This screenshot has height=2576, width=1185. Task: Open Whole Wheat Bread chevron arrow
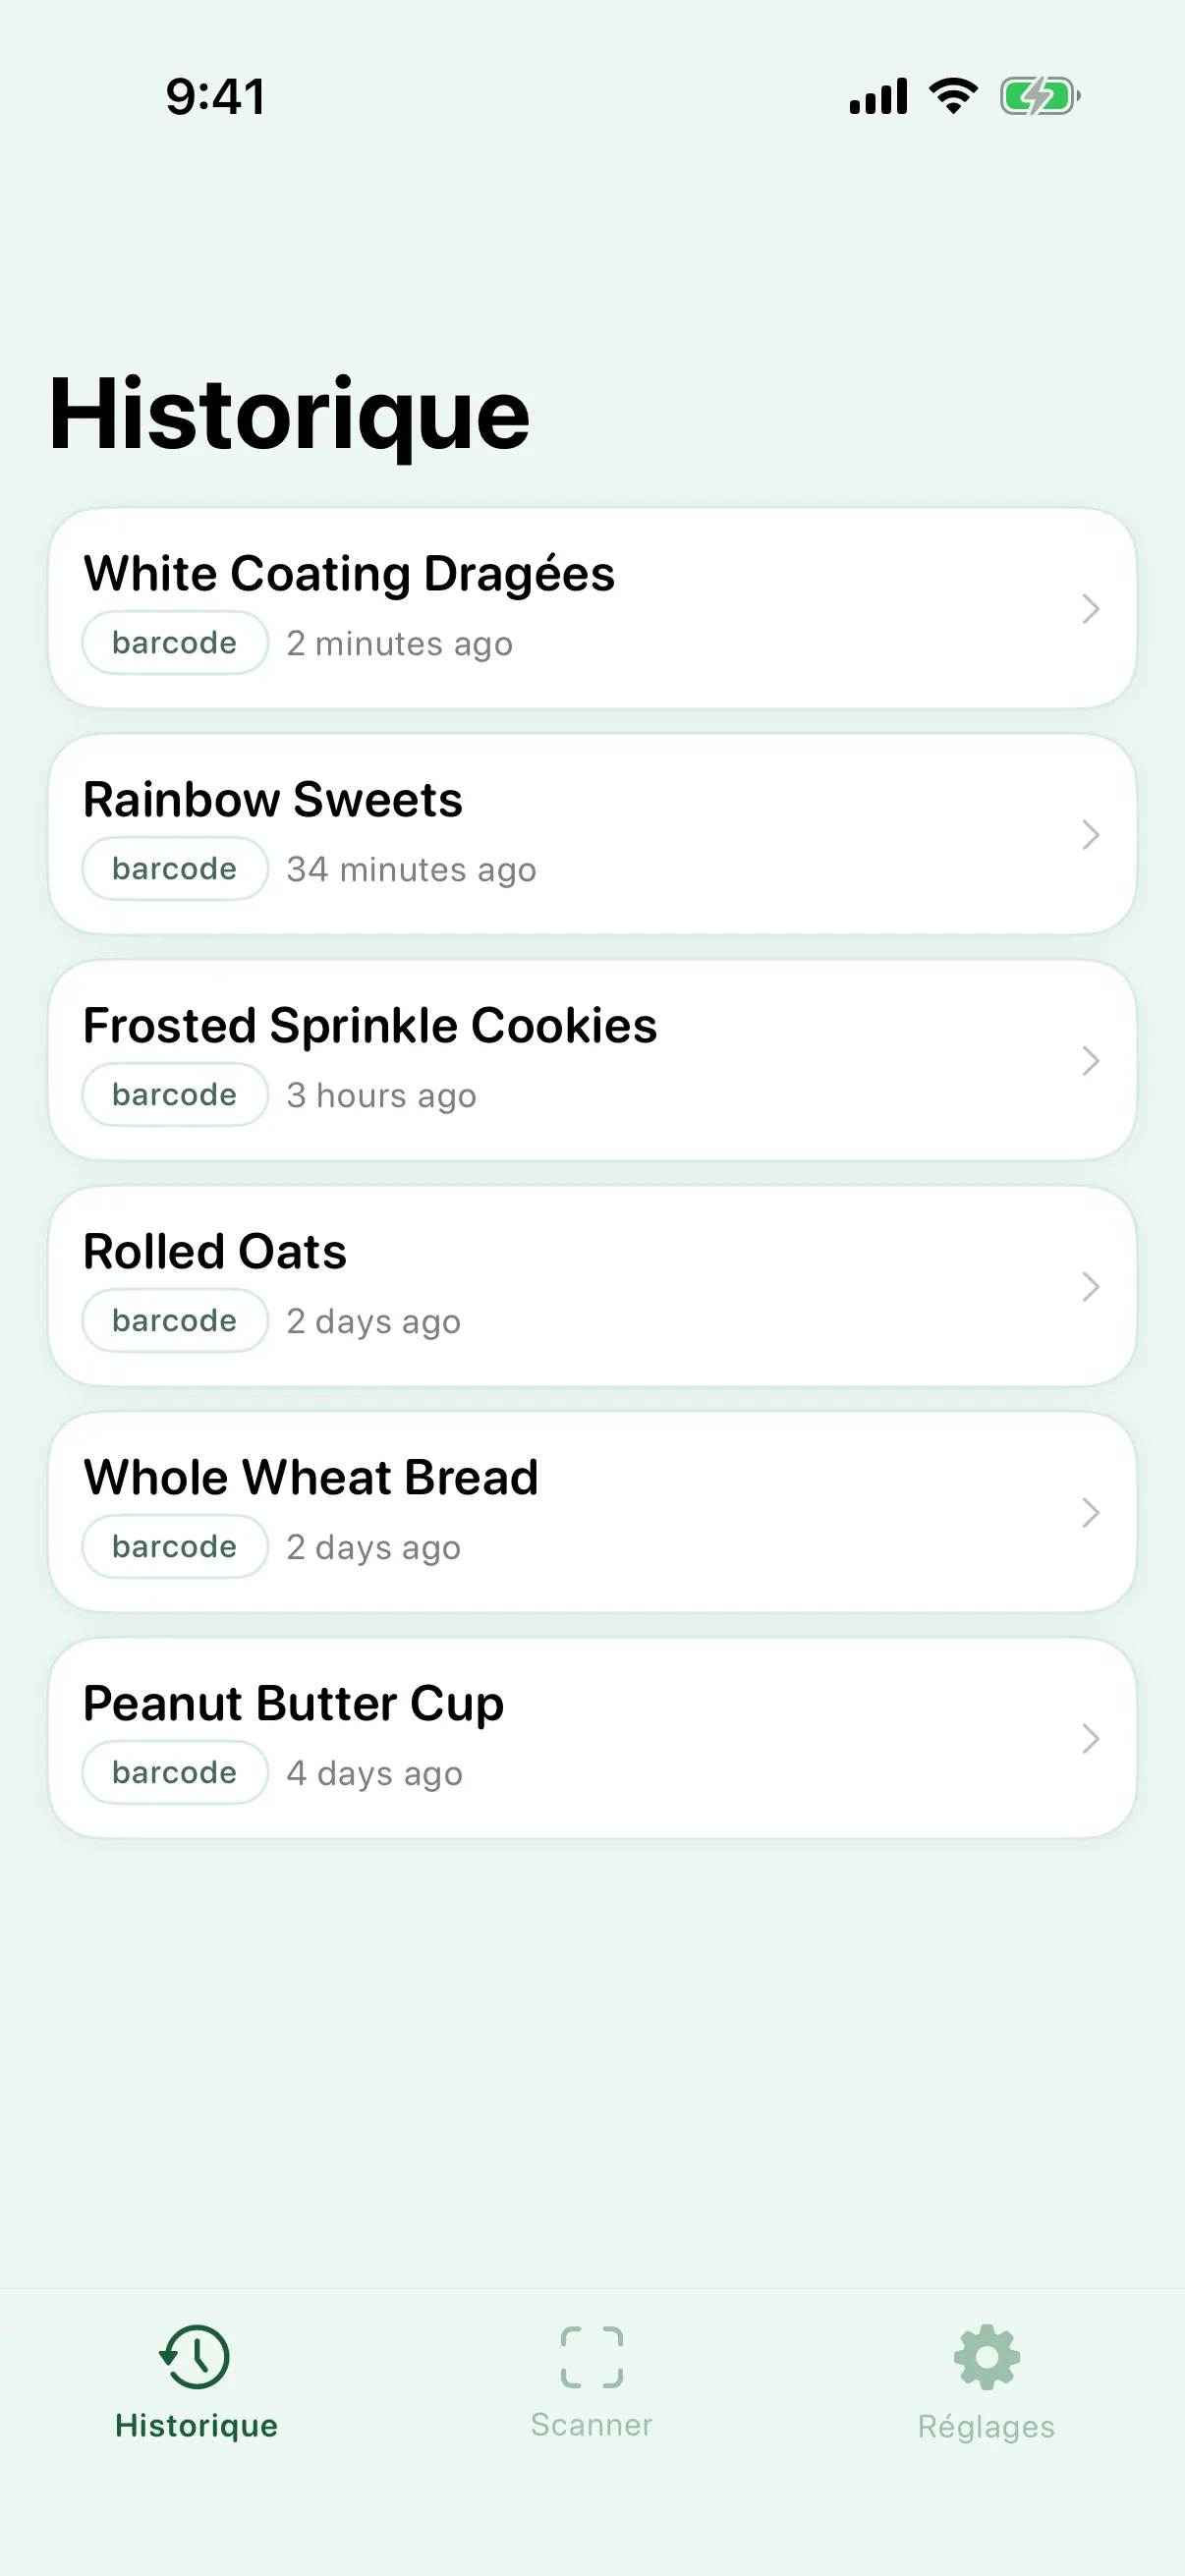1091,1512
